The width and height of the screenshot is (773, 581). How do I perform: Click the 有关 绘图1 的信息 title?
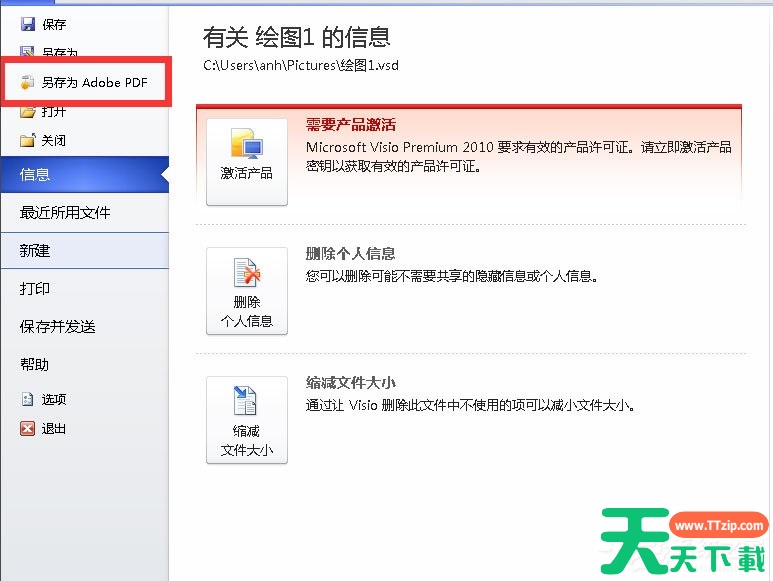tap(297, 37)
